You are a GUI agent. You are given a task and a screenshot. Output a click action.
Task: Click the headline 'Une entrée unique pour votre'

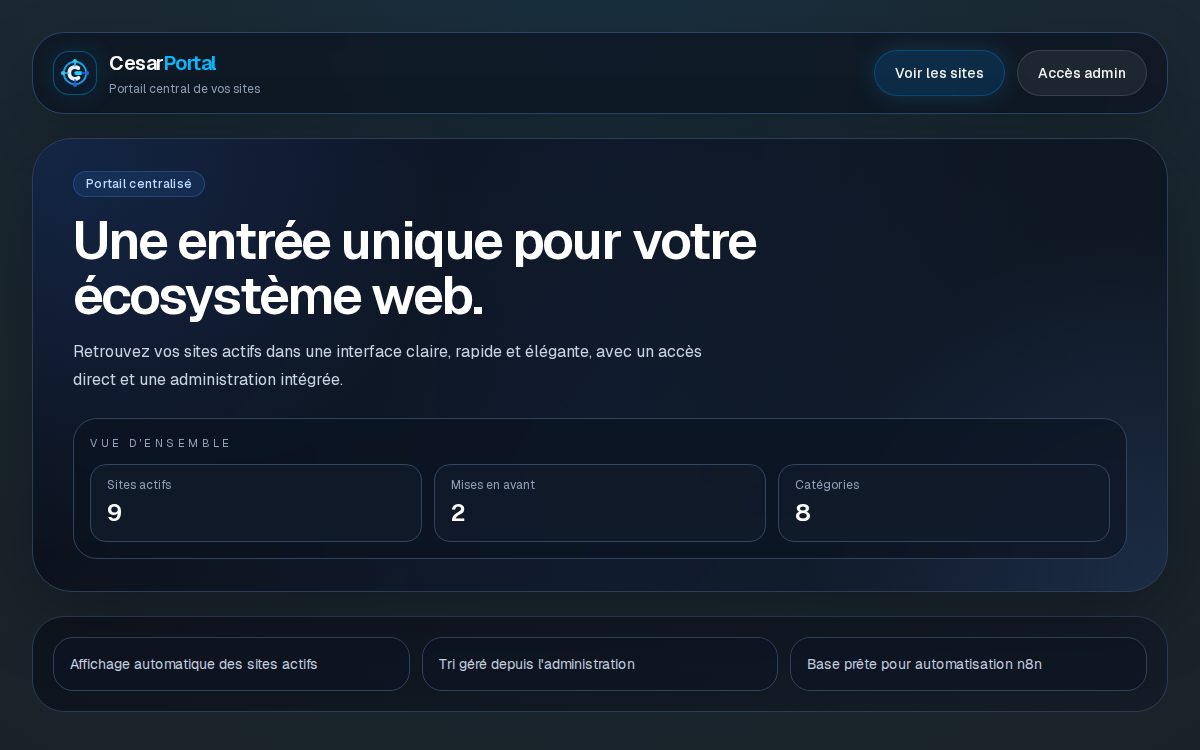pyautogui.click(x=415, y=241)
